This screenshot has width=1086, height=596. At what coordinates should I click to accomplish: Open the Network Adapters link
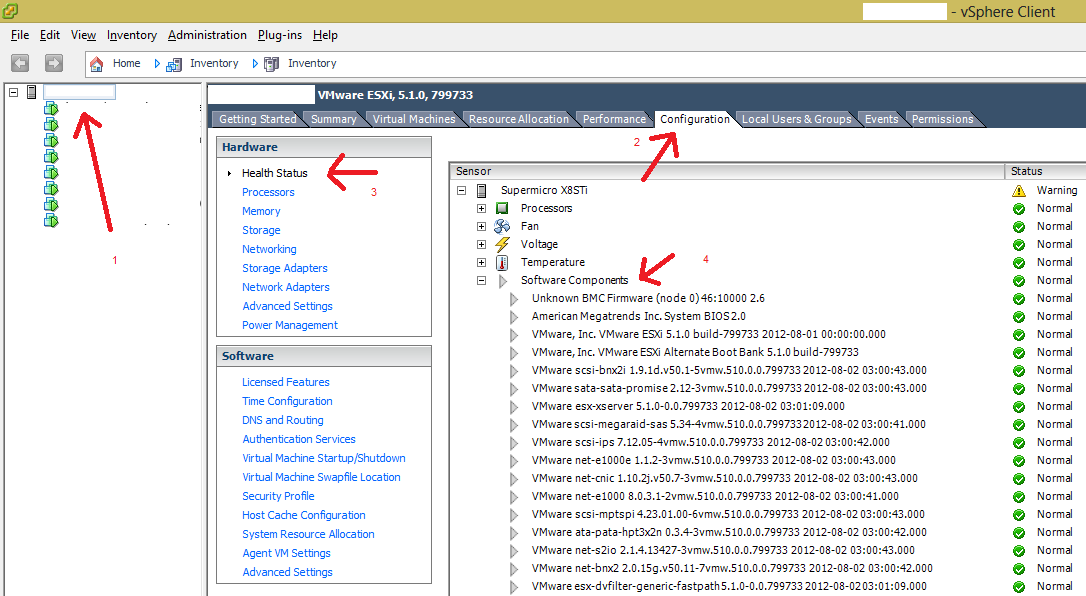click(285, 287)
